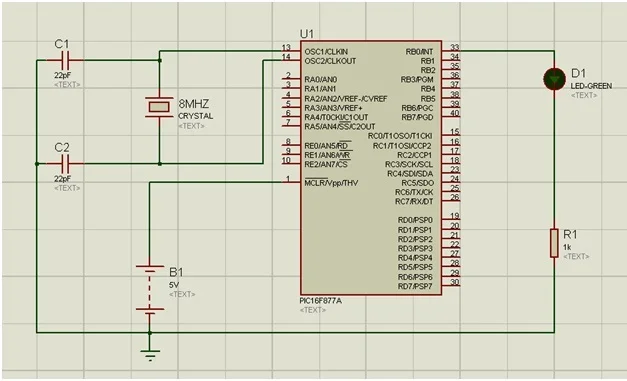Click the RB0/INT pin label
Screen dimensions: 627x381
tap(419, 52)
